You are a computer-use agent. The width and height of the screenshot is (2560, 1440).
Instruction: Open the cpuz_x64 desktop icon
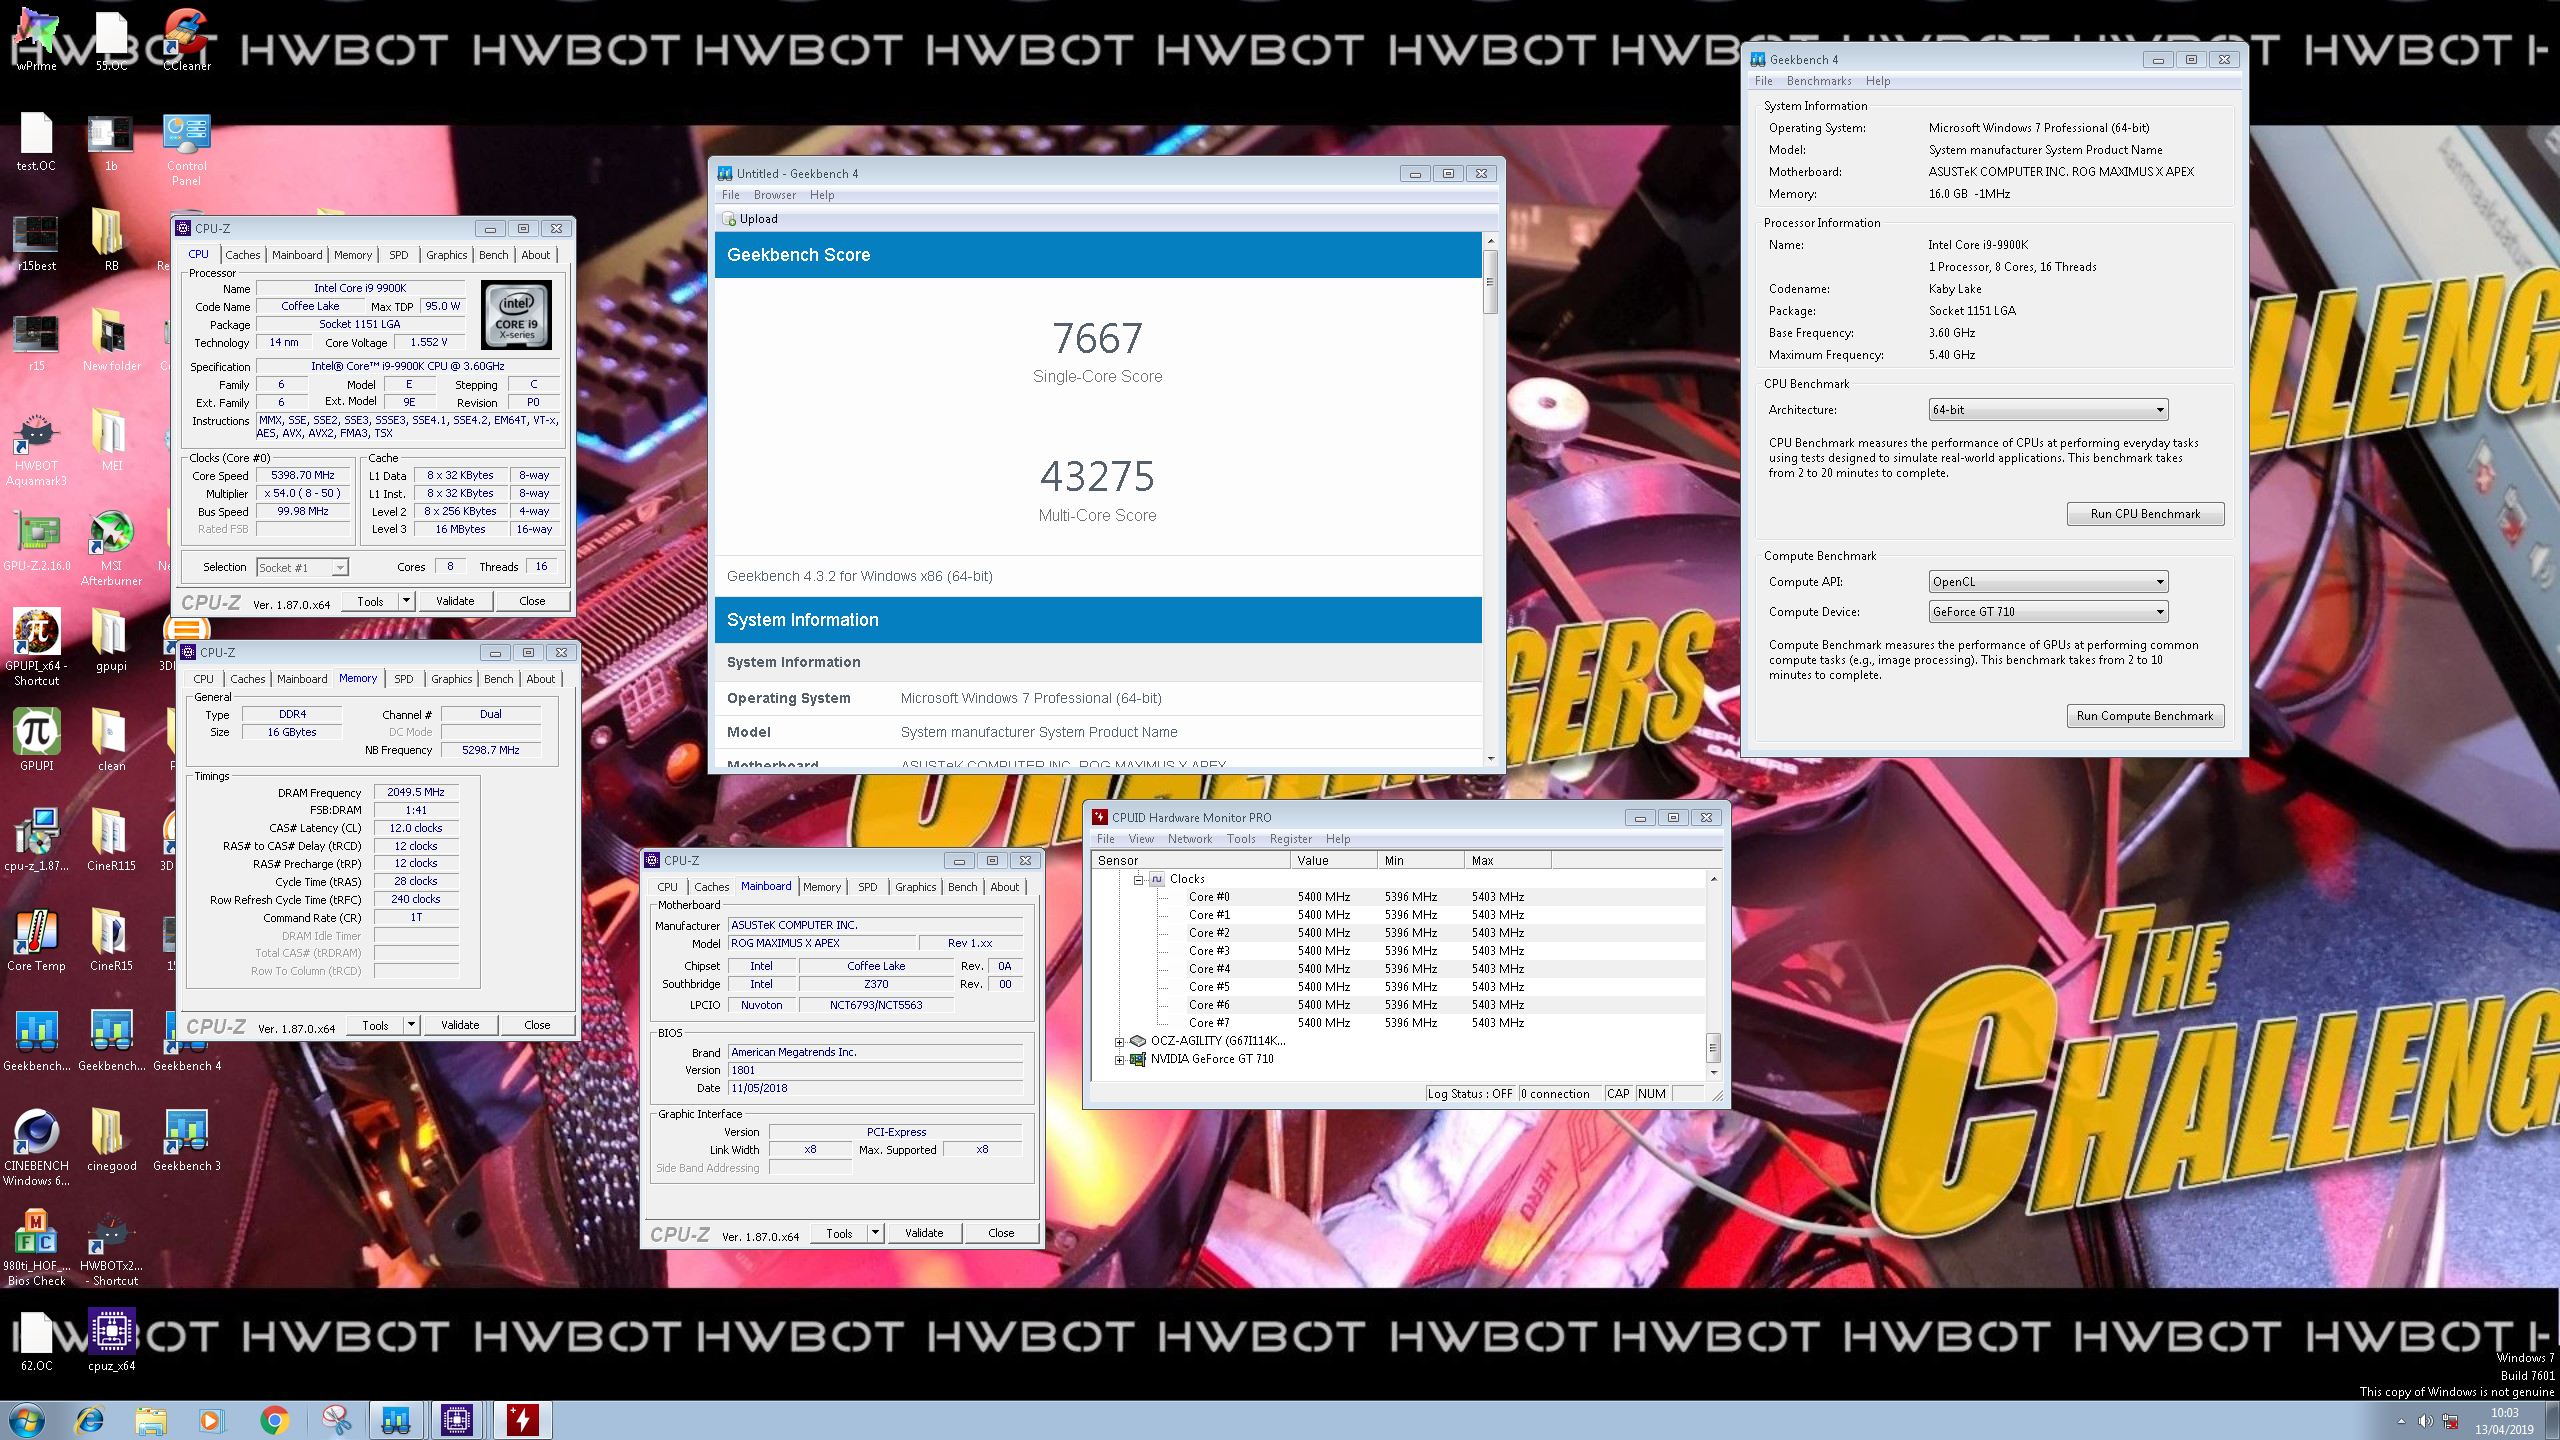coord(111,1340)
